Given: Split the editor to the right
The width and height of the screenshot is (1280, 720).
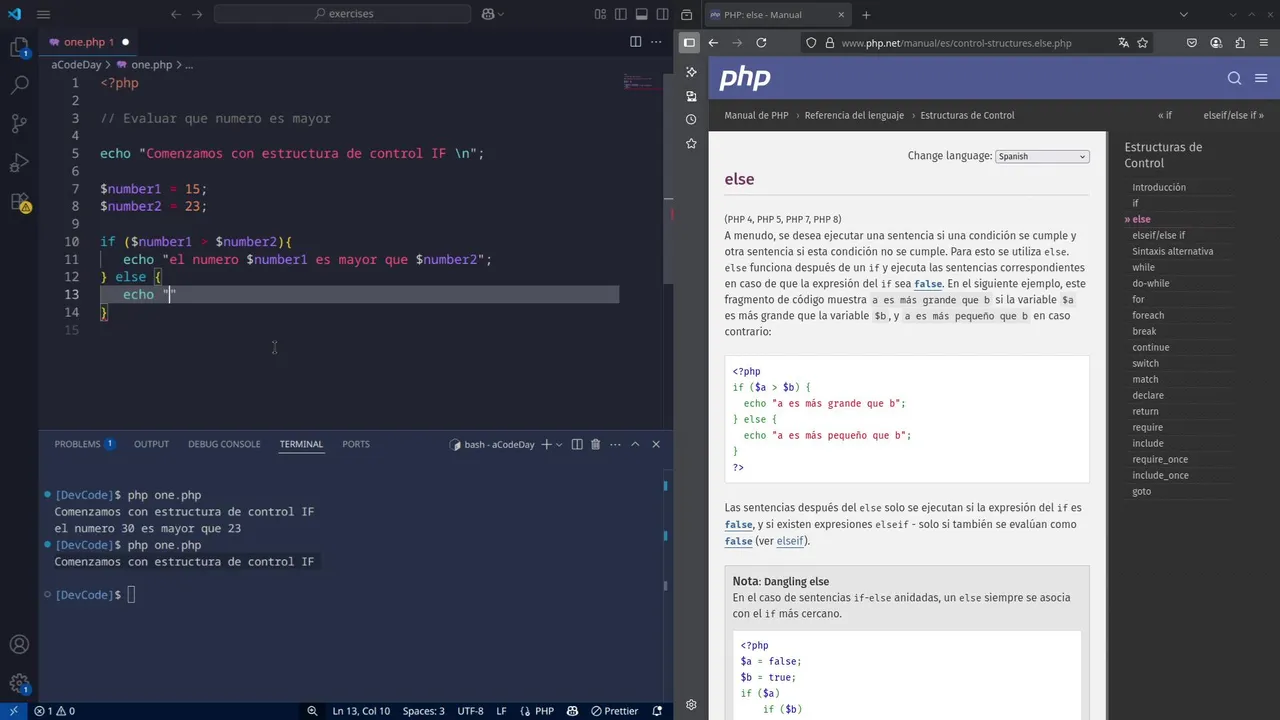Looking at the screenshot, I should point(636,42).
